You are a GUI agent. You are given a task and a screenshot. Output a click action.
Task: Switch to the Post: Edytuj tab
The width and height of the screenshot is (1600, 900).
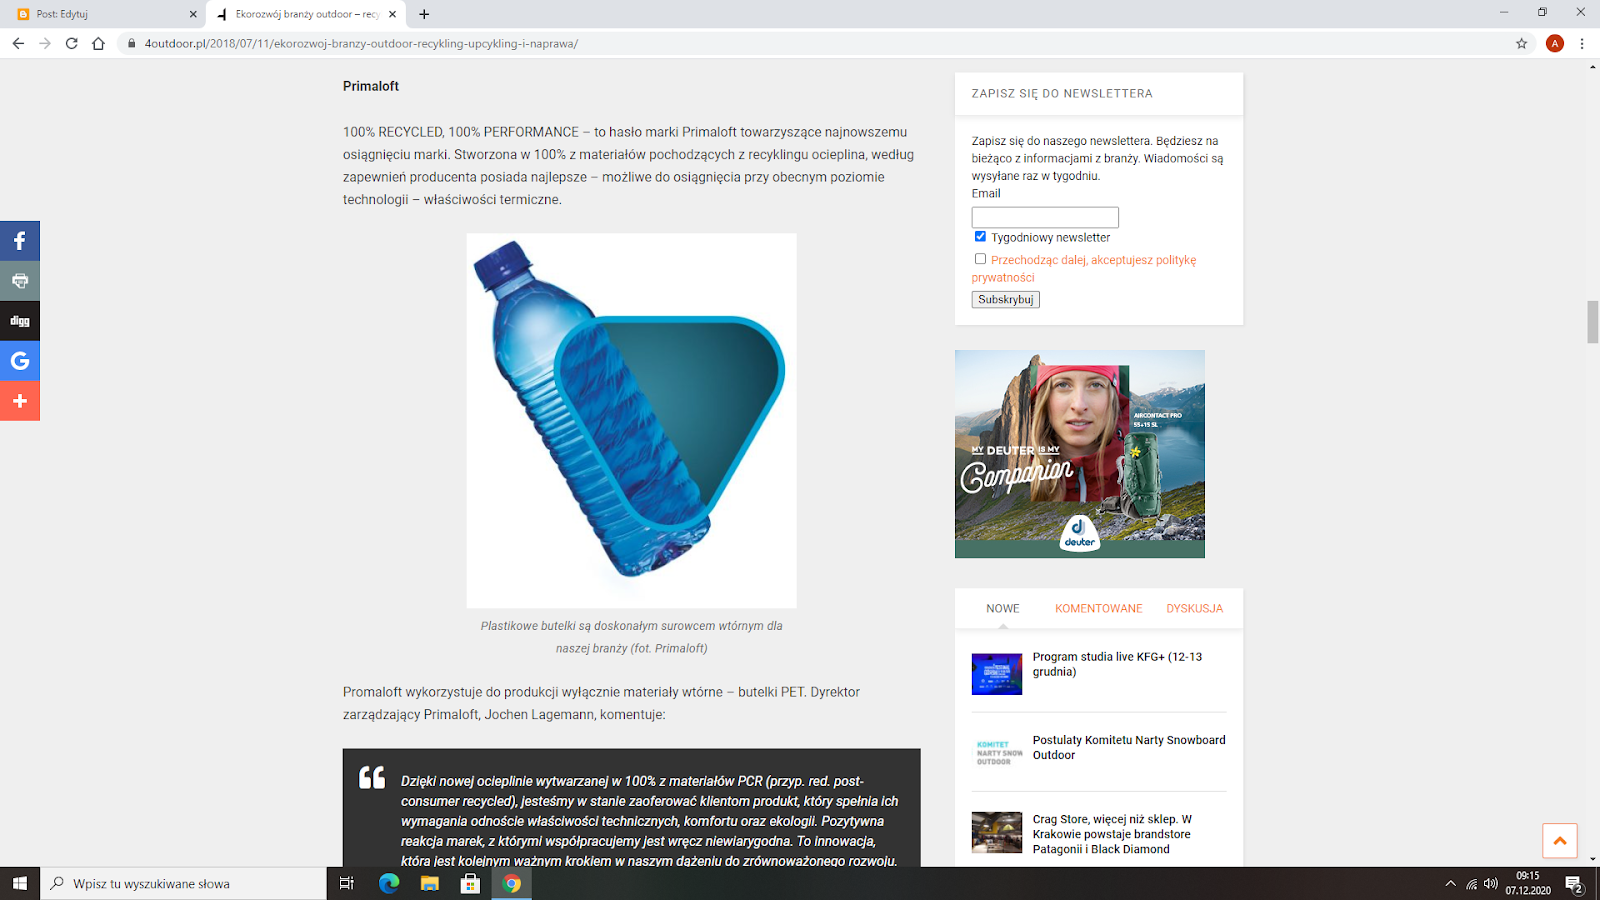104,14
